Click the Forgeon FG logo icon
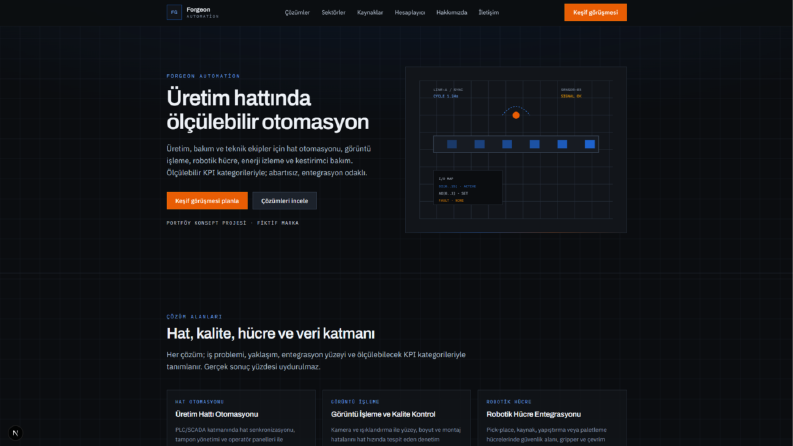The width and height of the screenshot is (793, 446). (x=174, y=12)
